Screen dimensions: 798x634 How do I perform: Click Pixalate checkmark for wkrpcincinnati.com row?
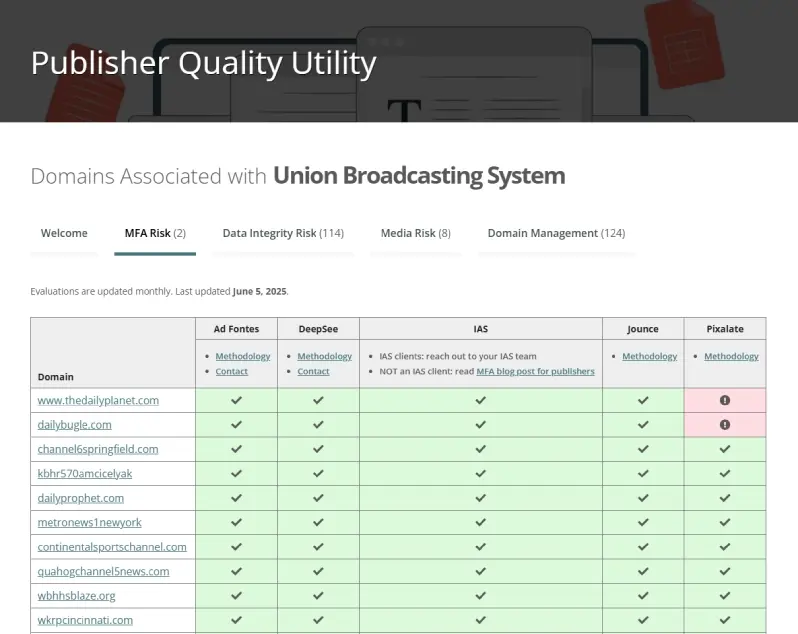coord(725,620)
